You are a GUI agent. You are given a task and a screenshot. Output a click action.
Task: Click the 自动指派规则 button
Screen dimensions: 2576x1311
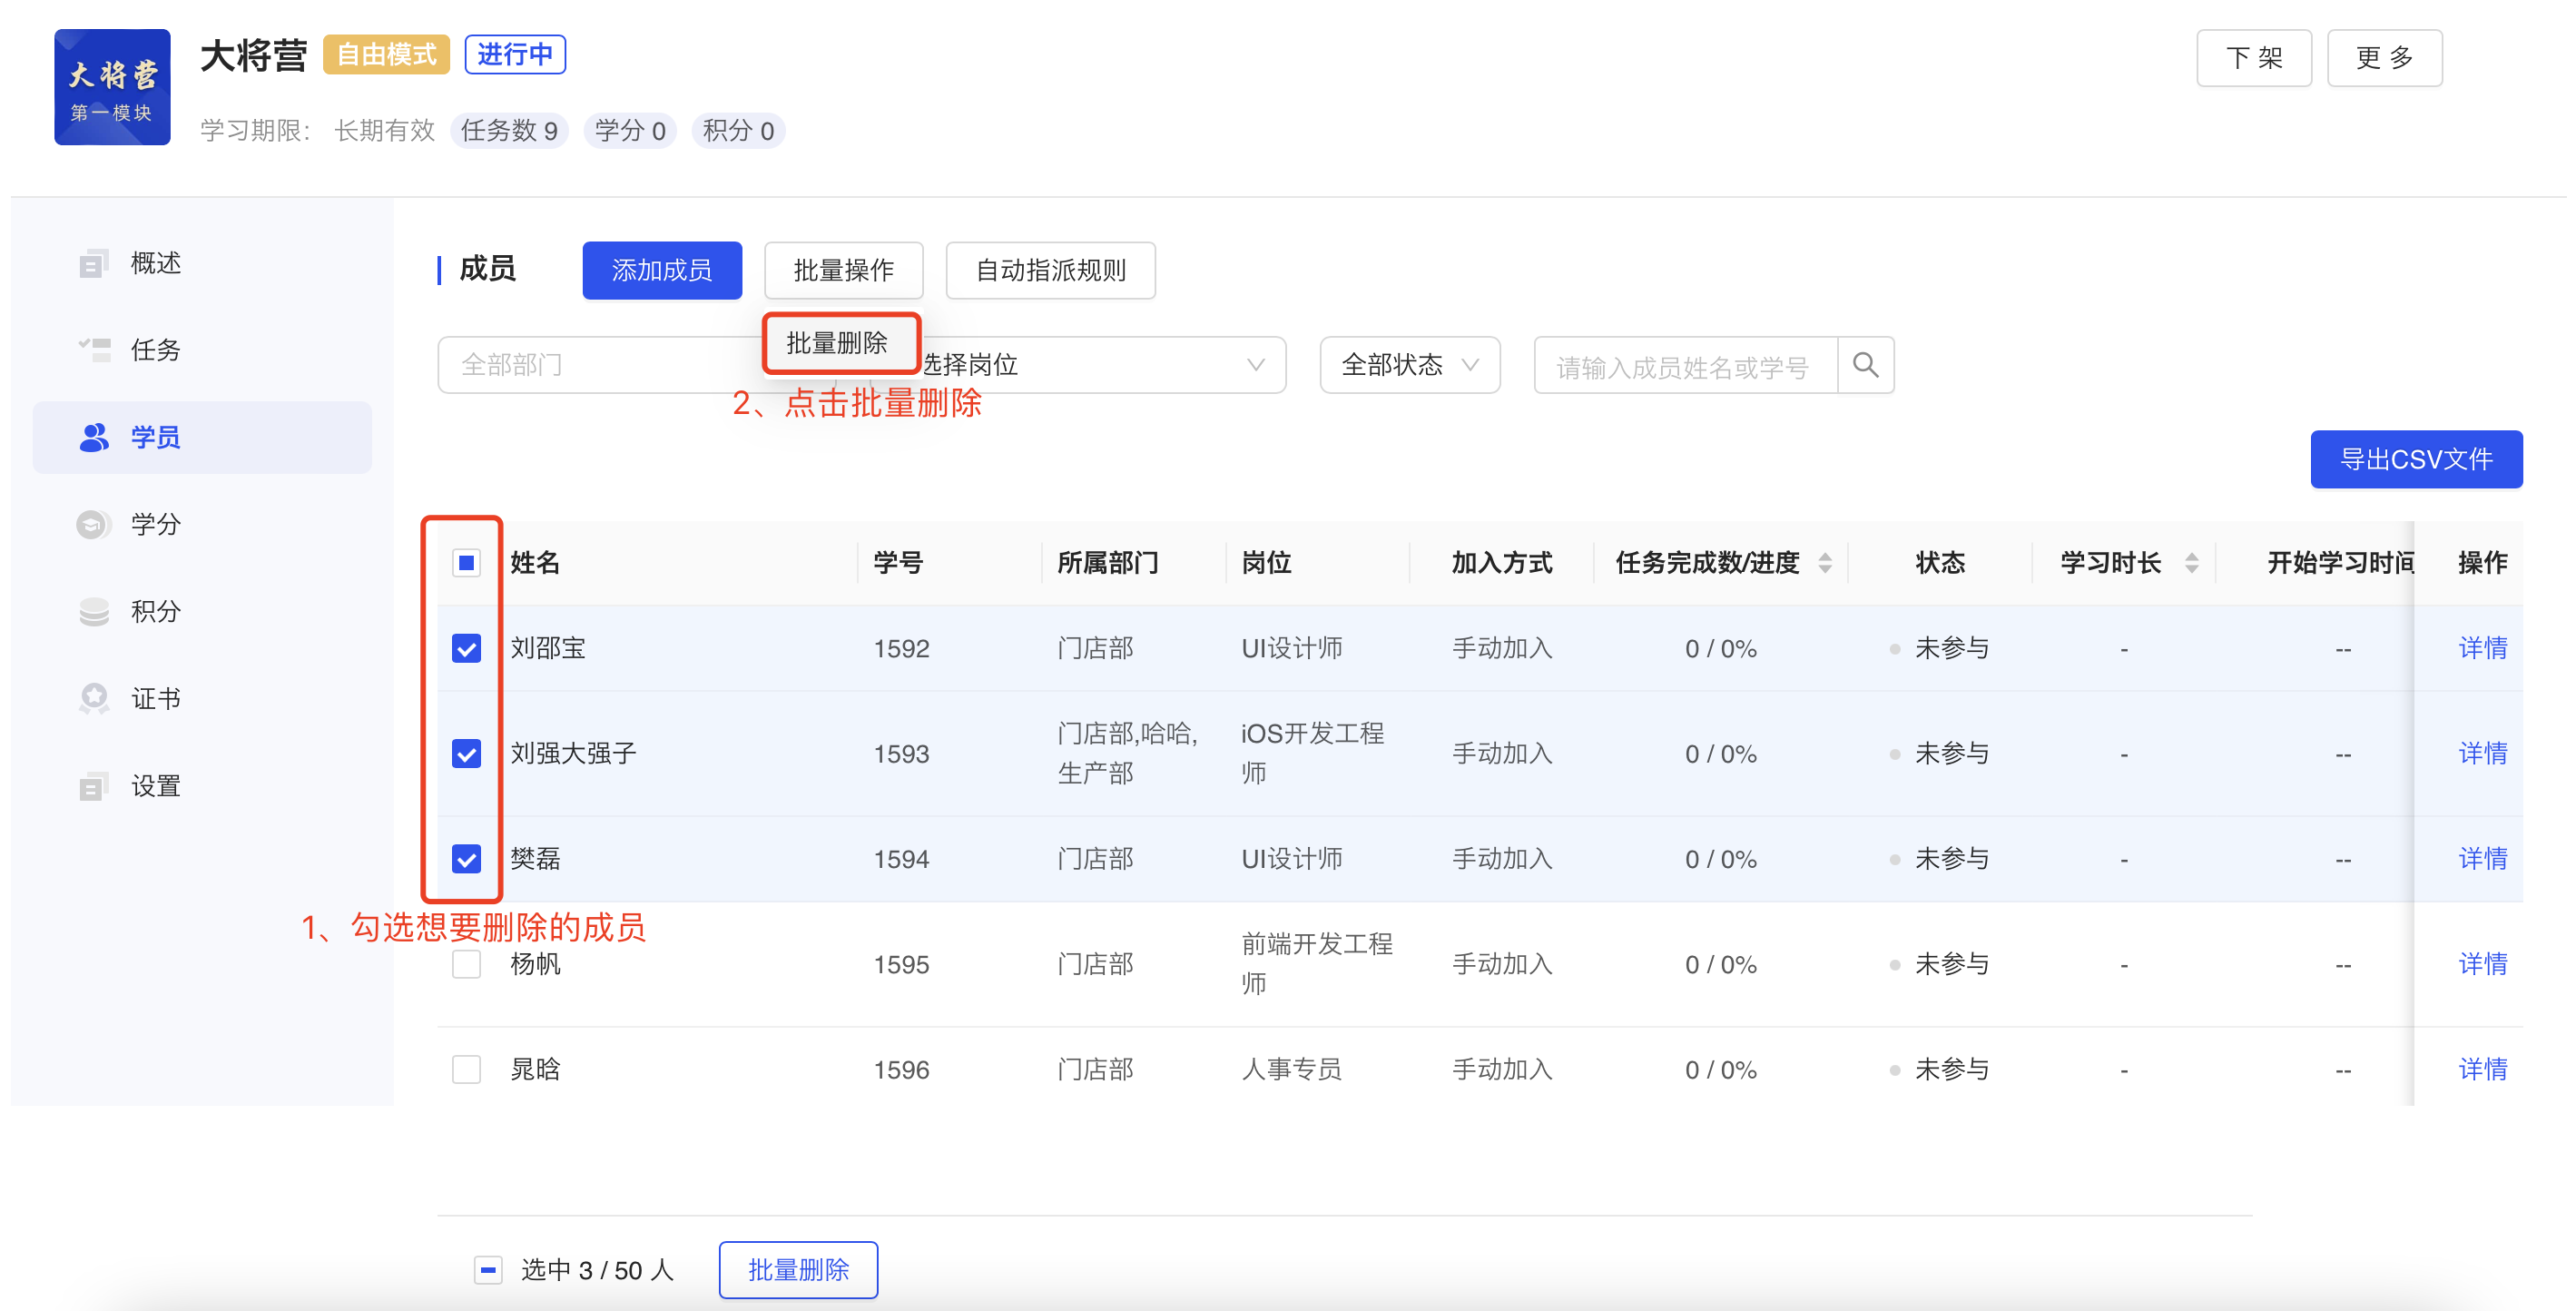tap(1050, 270)
